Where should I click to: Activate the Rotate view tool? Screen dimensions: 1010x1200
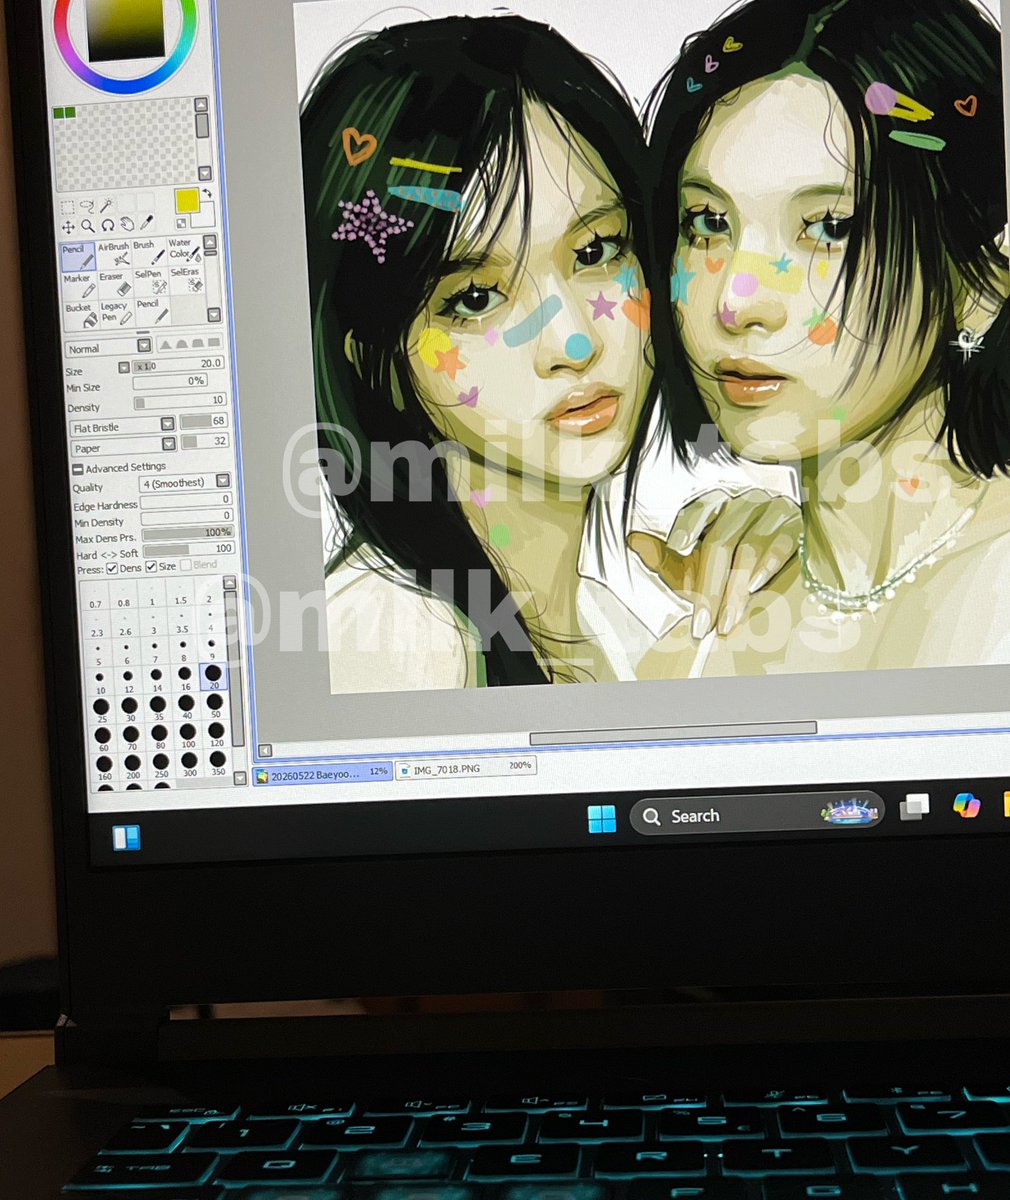108,226
